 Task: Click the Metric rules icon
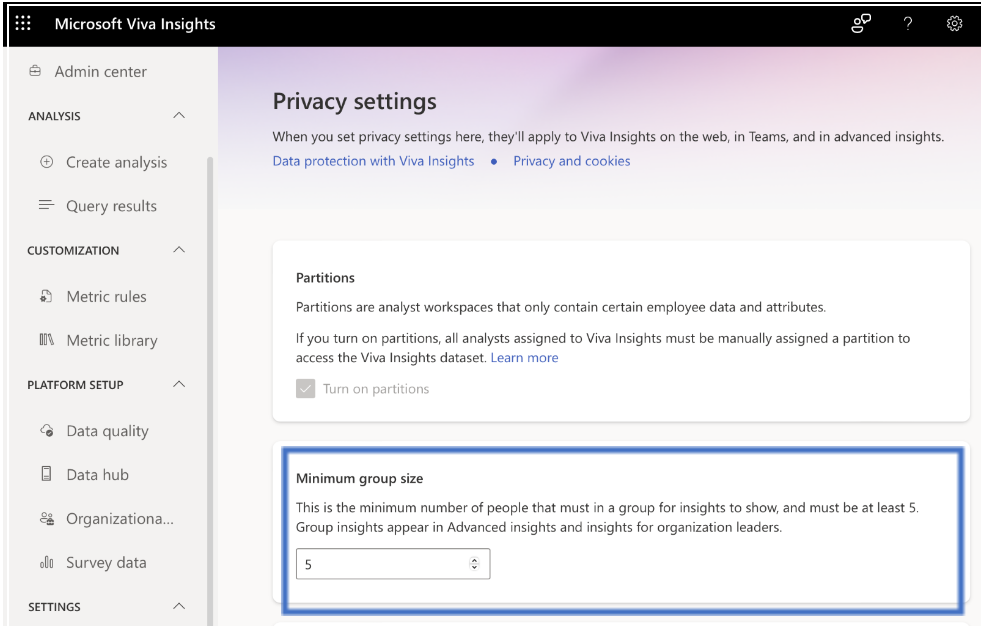(46, 296)
